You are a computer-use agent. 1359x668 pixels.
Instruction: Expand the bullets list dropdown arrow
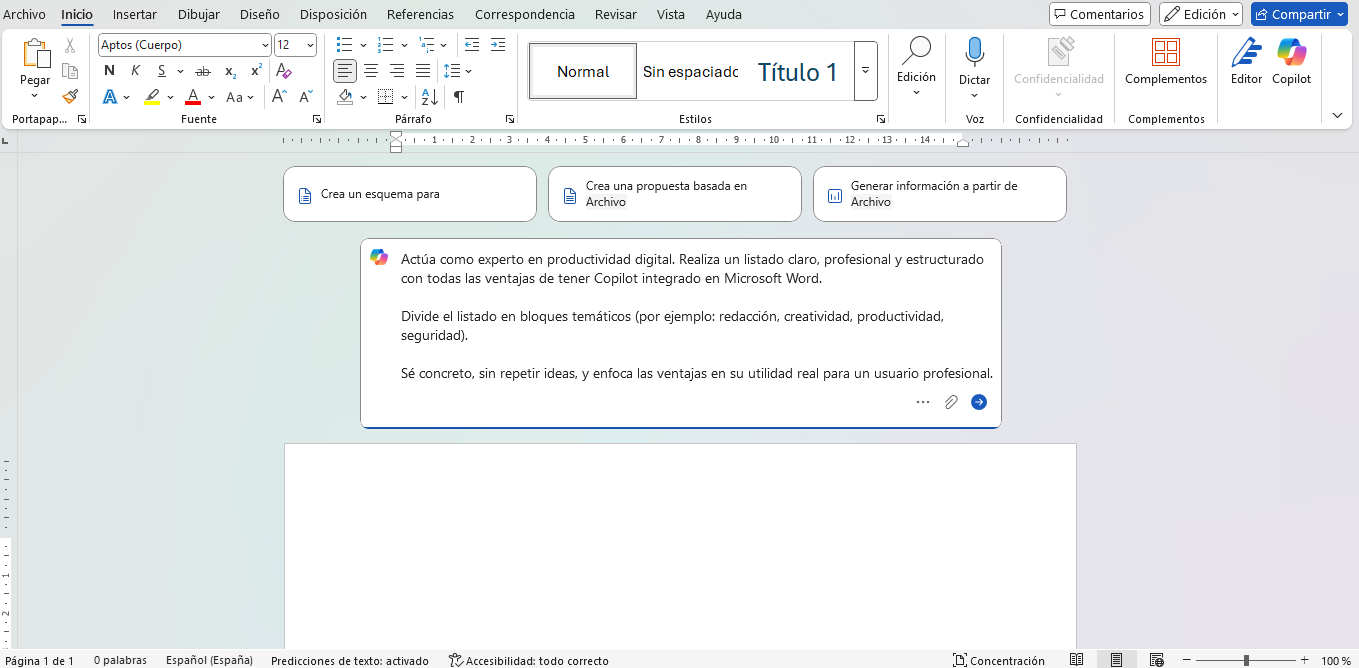tap(363, 45)
